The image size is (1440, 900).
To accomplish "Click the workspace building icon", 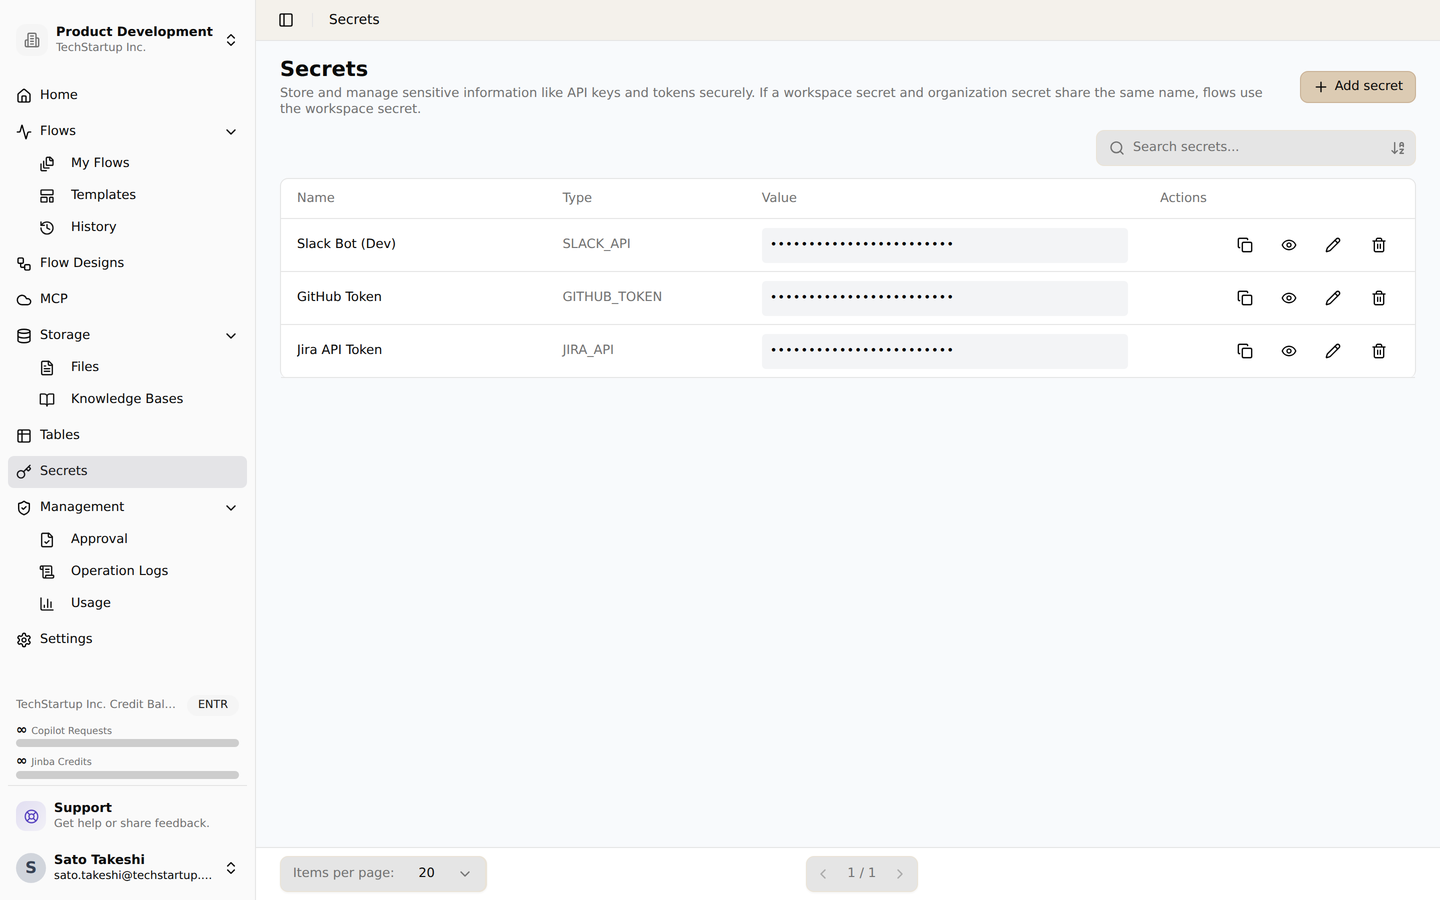I will pyautogui.click(x=31, y=40).
